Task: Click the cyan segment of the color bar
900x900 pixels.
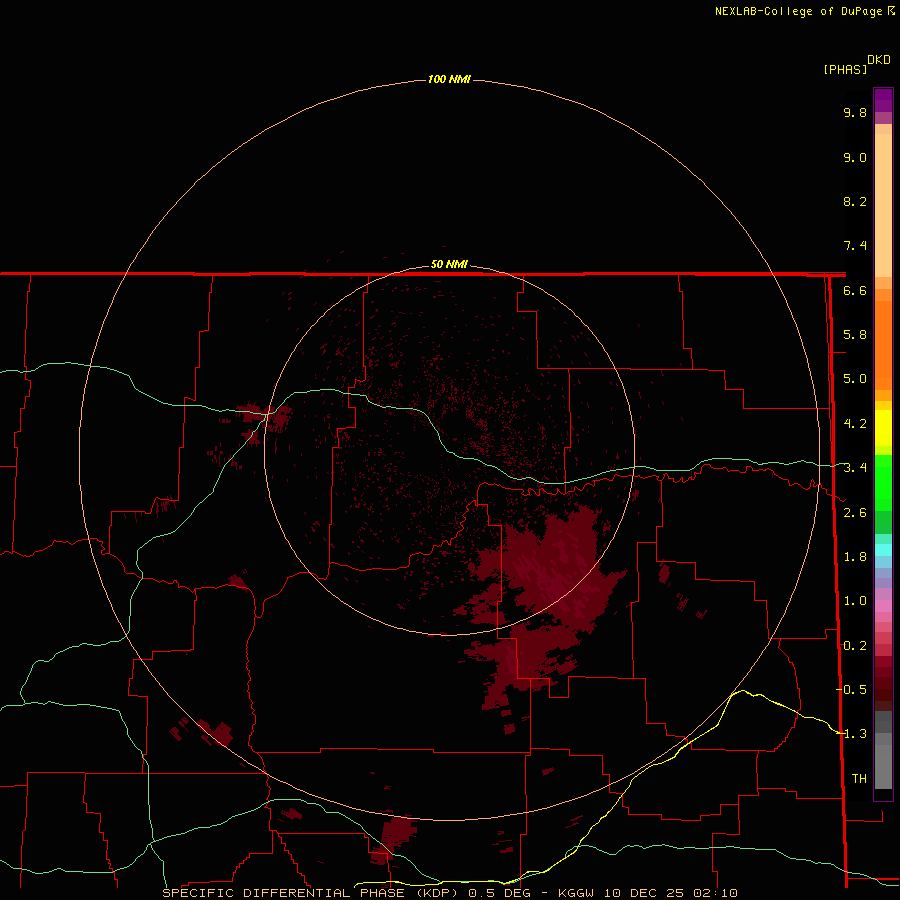Action: click(883, 550)
